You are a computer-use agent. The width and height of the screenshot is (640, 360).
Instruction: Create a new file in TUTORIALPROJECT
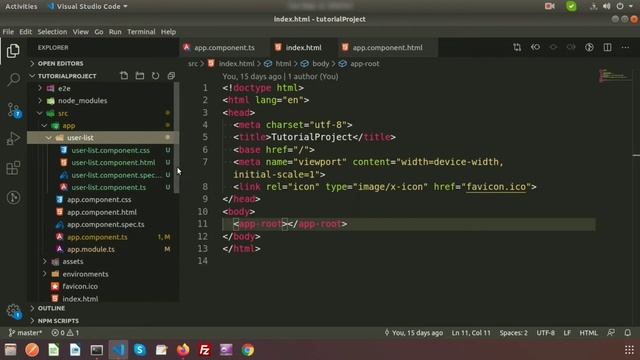[124, 76]
